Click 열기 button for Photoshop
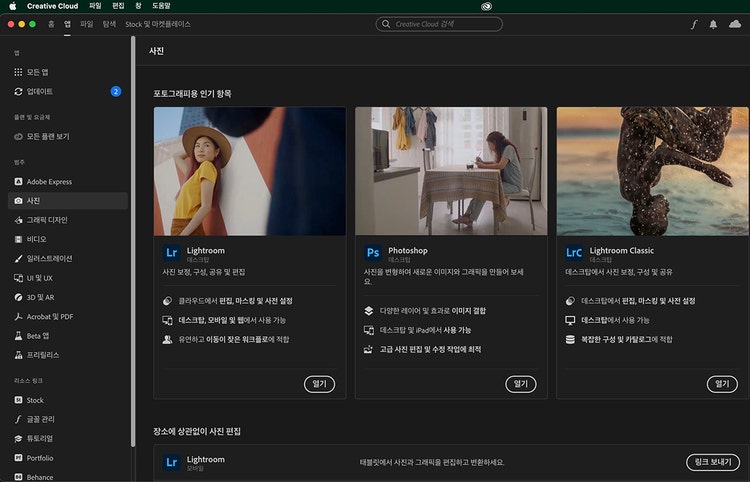Image resolution: width=750 pixels, height=482 pixels. 520,383
